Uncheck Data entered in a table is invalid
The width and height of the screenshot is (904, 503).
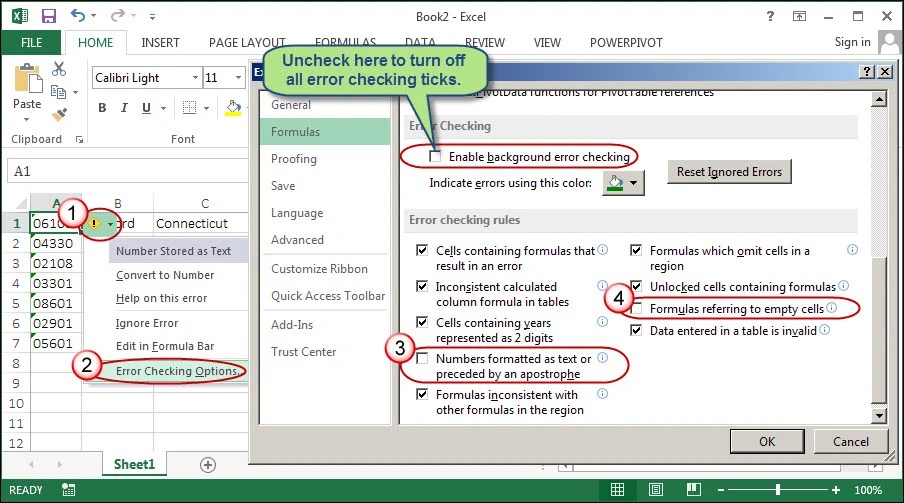[x=636, y=331]
